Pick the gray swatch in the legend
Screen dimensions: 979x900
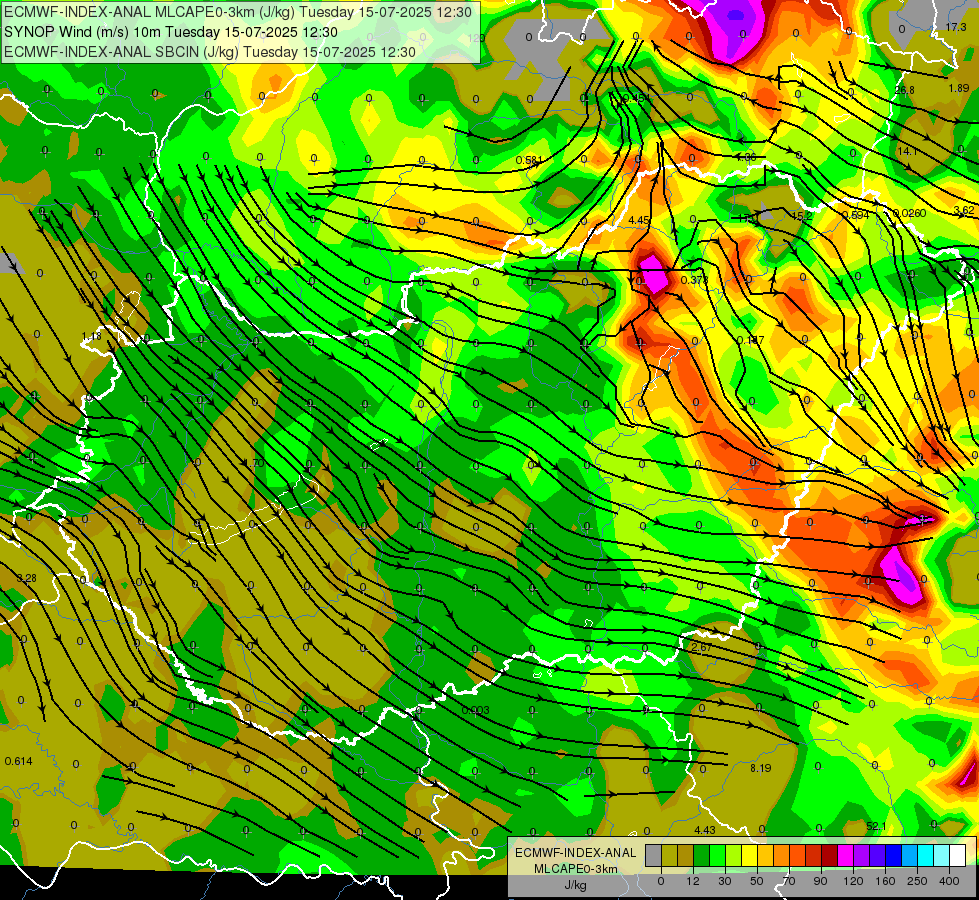click(654, 856)
